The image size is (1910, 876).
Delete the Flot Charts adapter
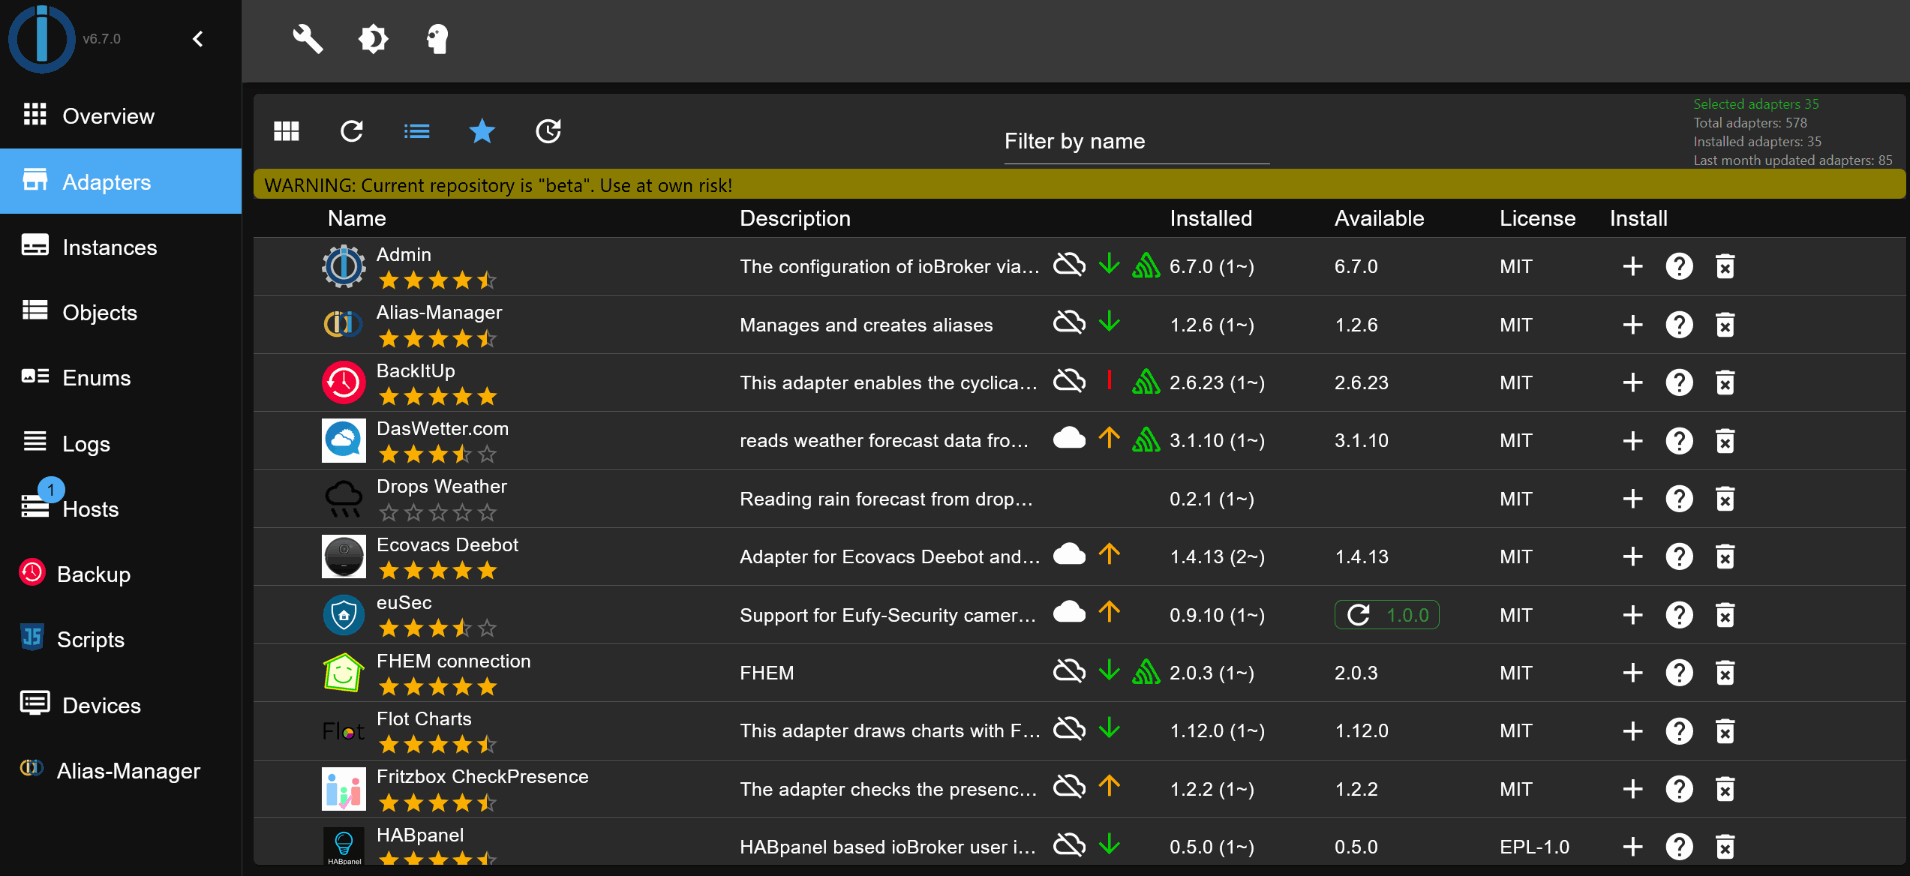[x=1725, y=731]
